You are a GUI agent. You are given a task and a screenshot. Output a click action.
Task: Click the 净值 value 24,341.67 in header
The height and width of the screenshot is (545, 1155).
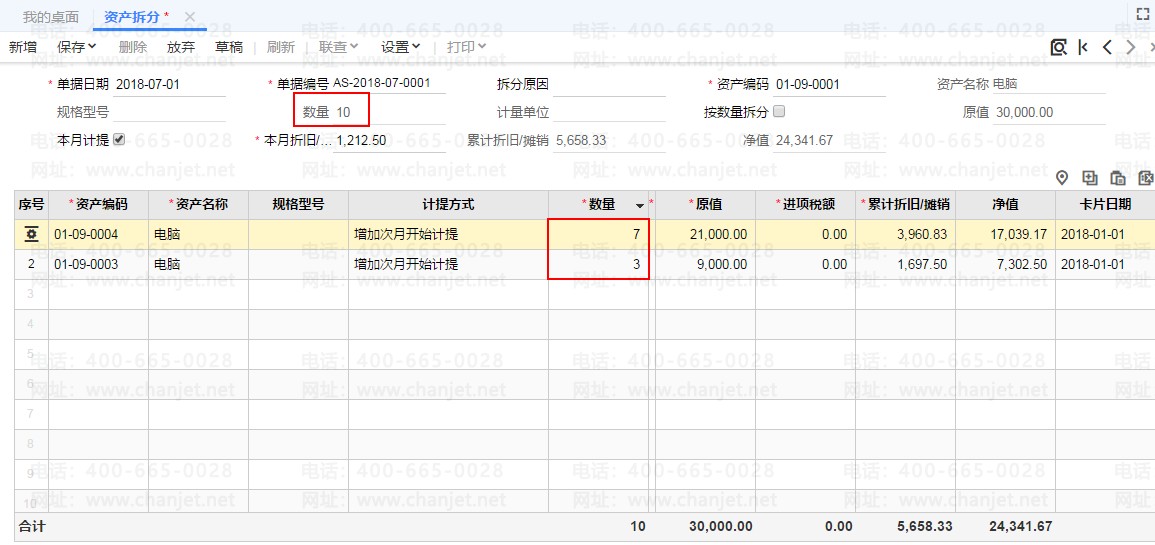coord(804,141)
